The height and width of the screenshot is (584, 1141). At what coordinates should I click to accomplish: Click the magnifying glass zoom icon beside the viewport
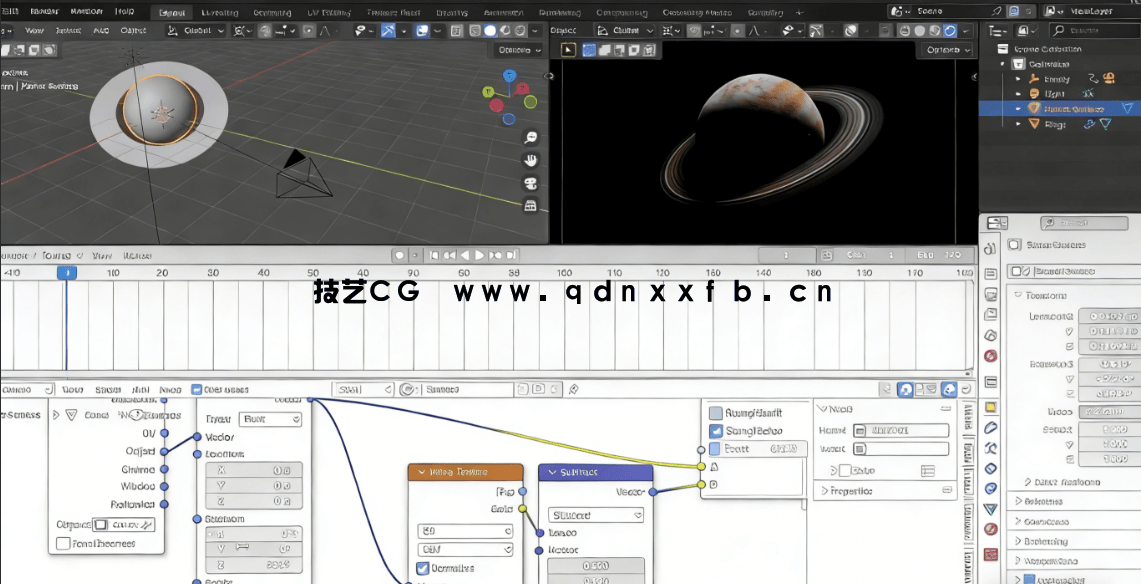(529, 138)
